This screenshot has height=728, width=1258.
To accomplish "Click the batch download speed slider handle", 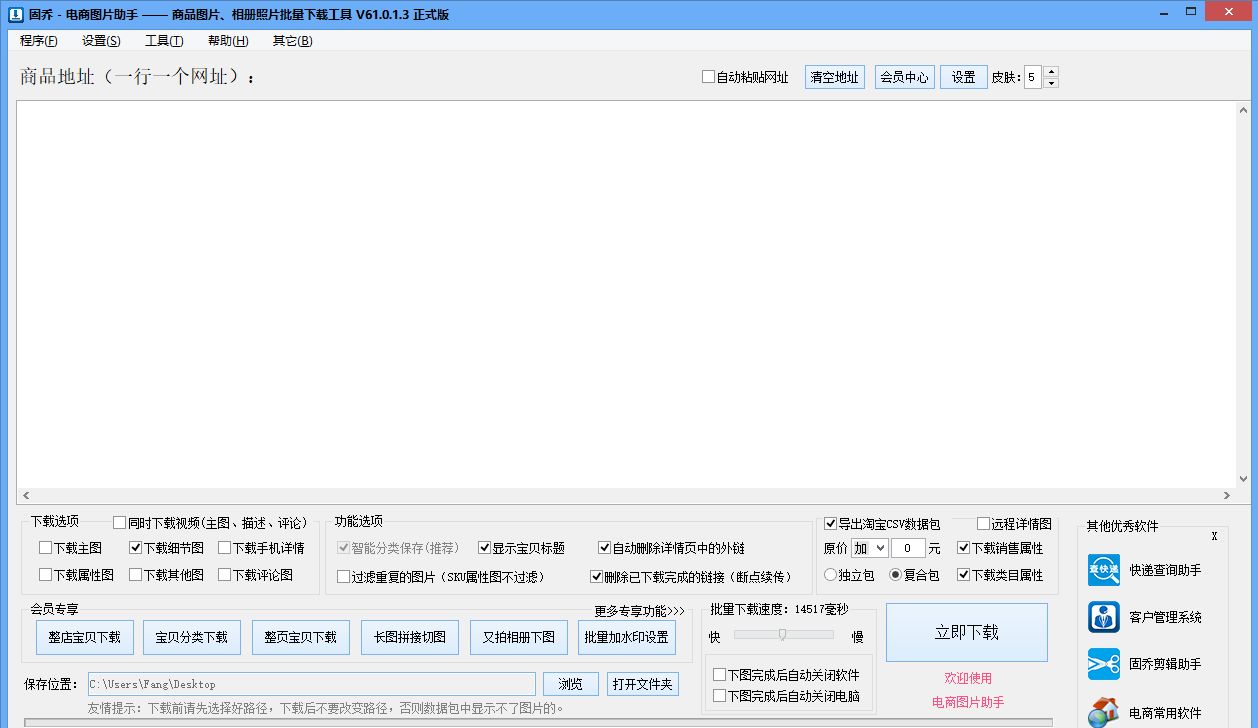I will (783, 633).
